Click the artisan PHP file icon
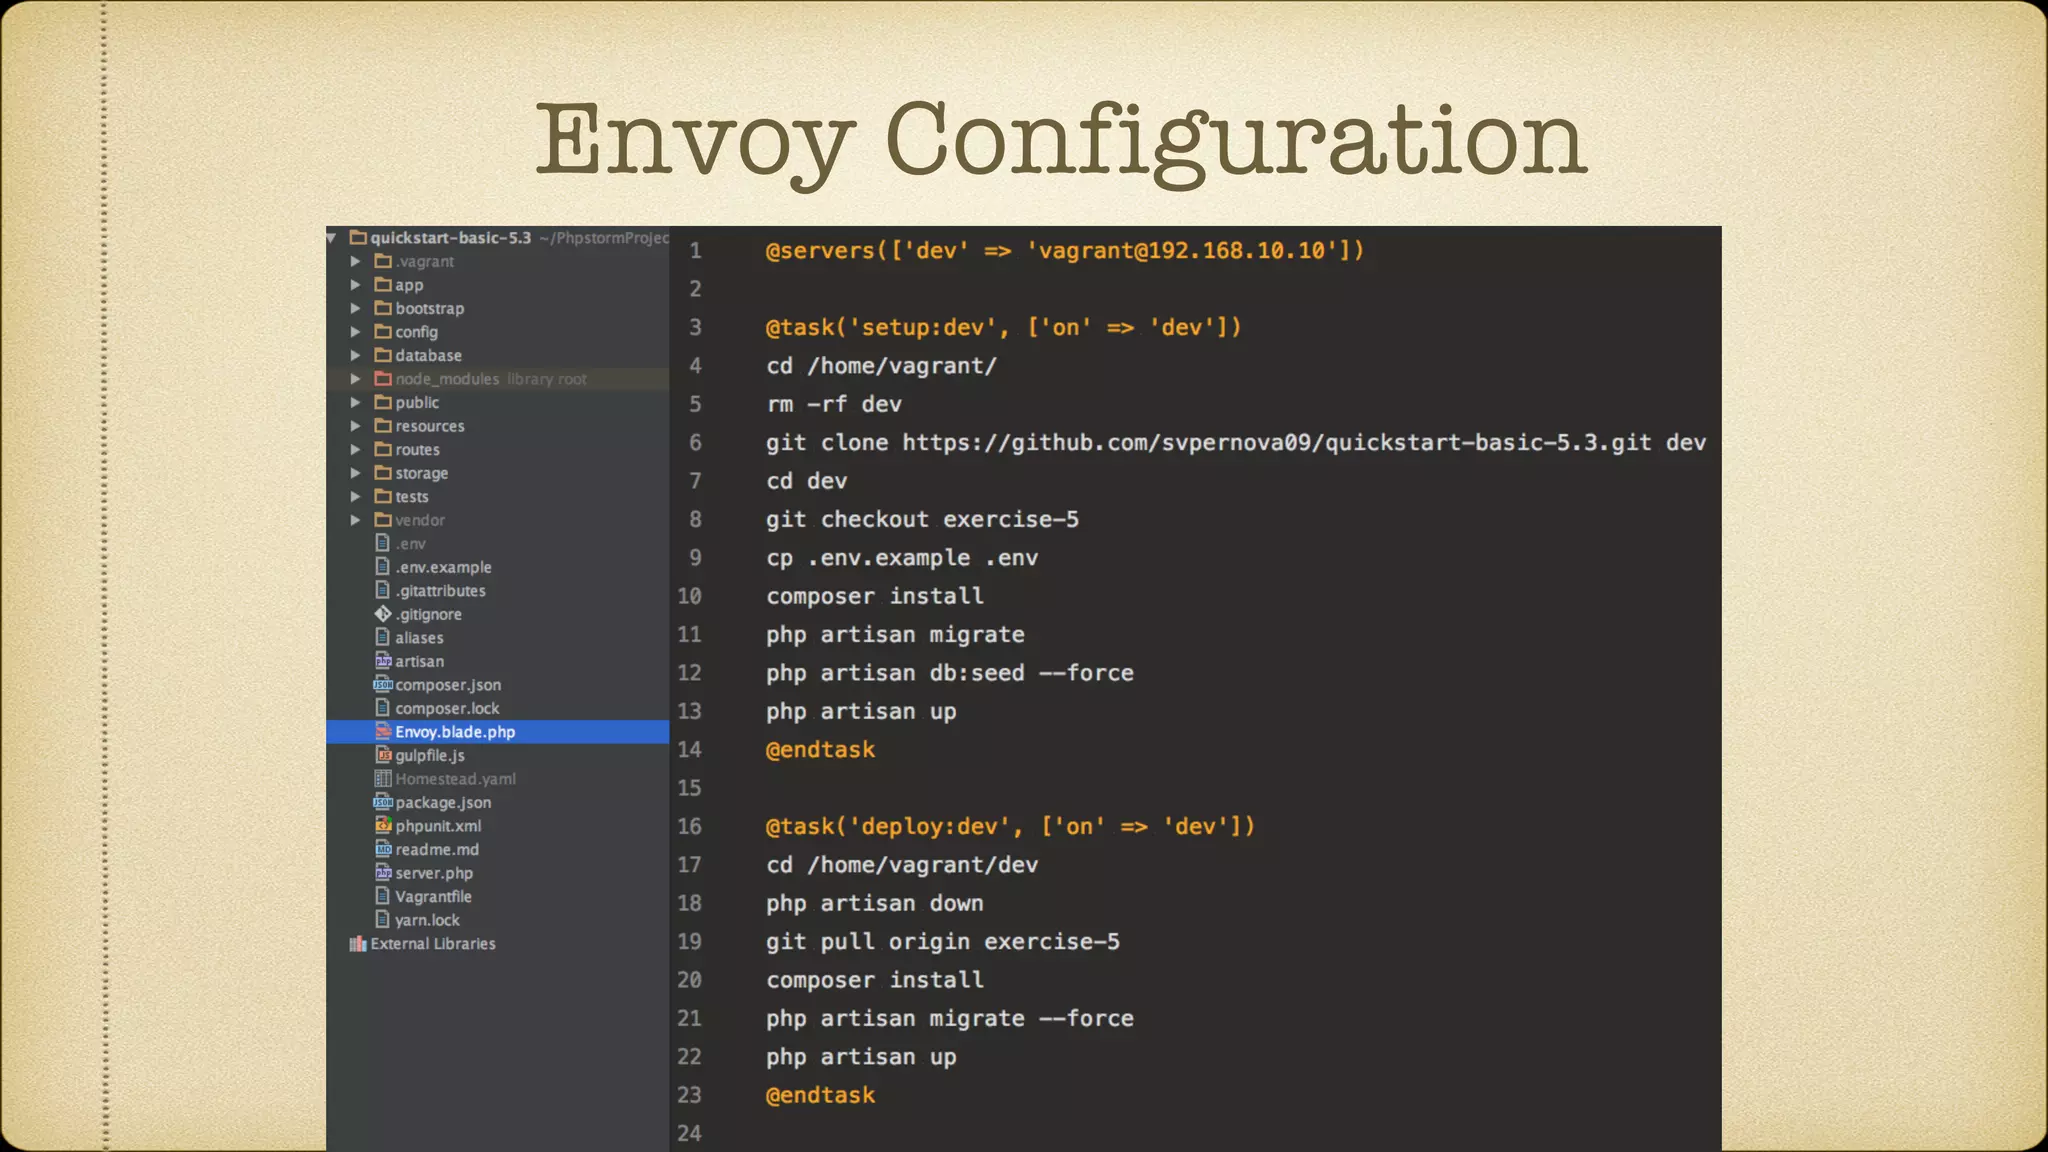 click(x=383, y=661)
